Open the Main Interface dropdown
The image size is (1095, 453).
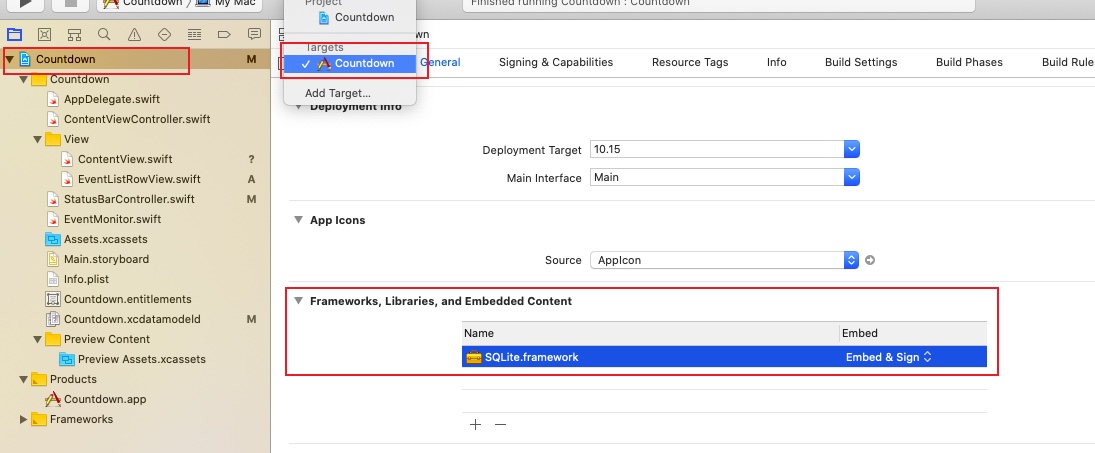[852, 177]
